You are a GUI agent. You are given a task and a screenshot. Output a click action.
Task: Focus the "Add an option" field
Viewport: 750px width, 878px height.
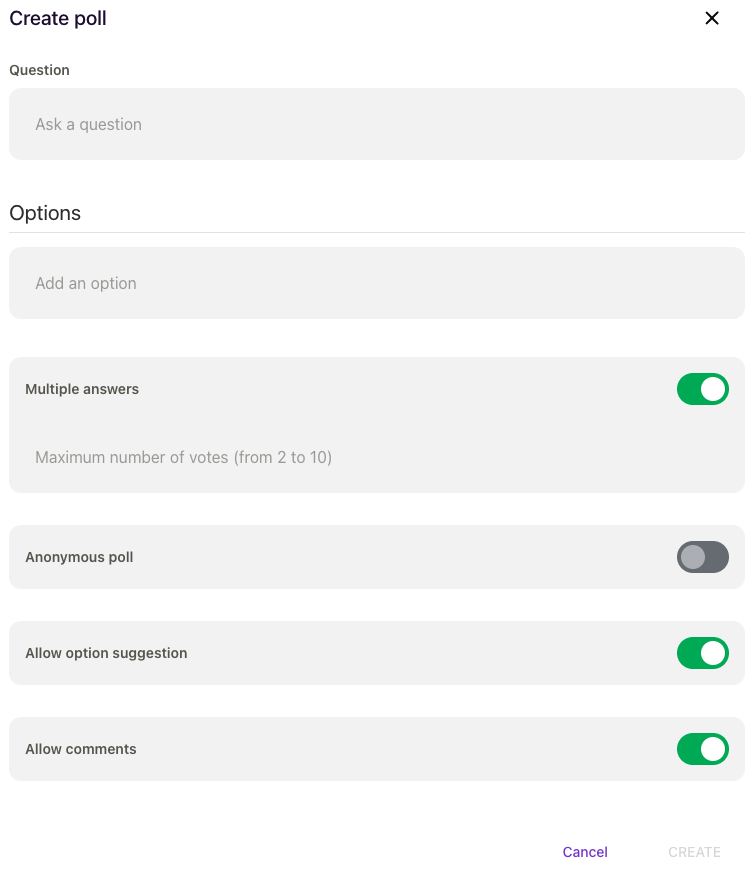click(375, 283)
